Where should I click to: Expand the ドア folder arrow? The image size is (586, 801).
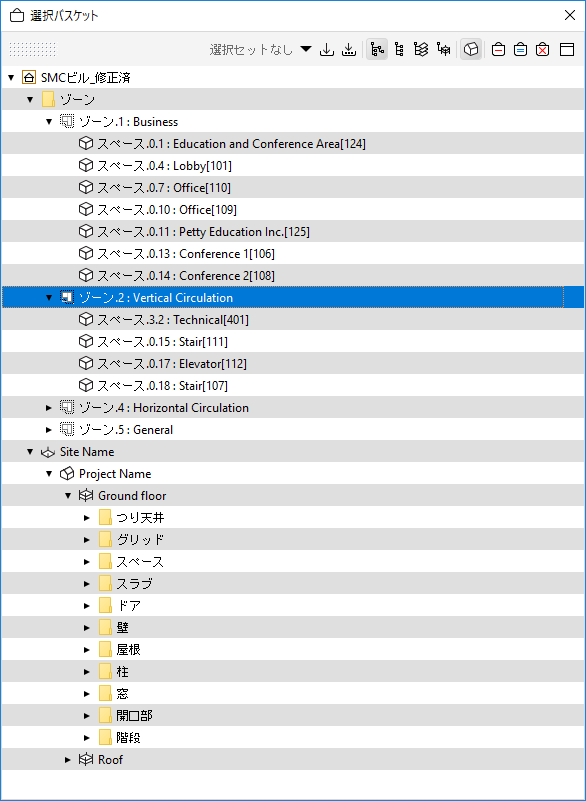tap(87, 605)
